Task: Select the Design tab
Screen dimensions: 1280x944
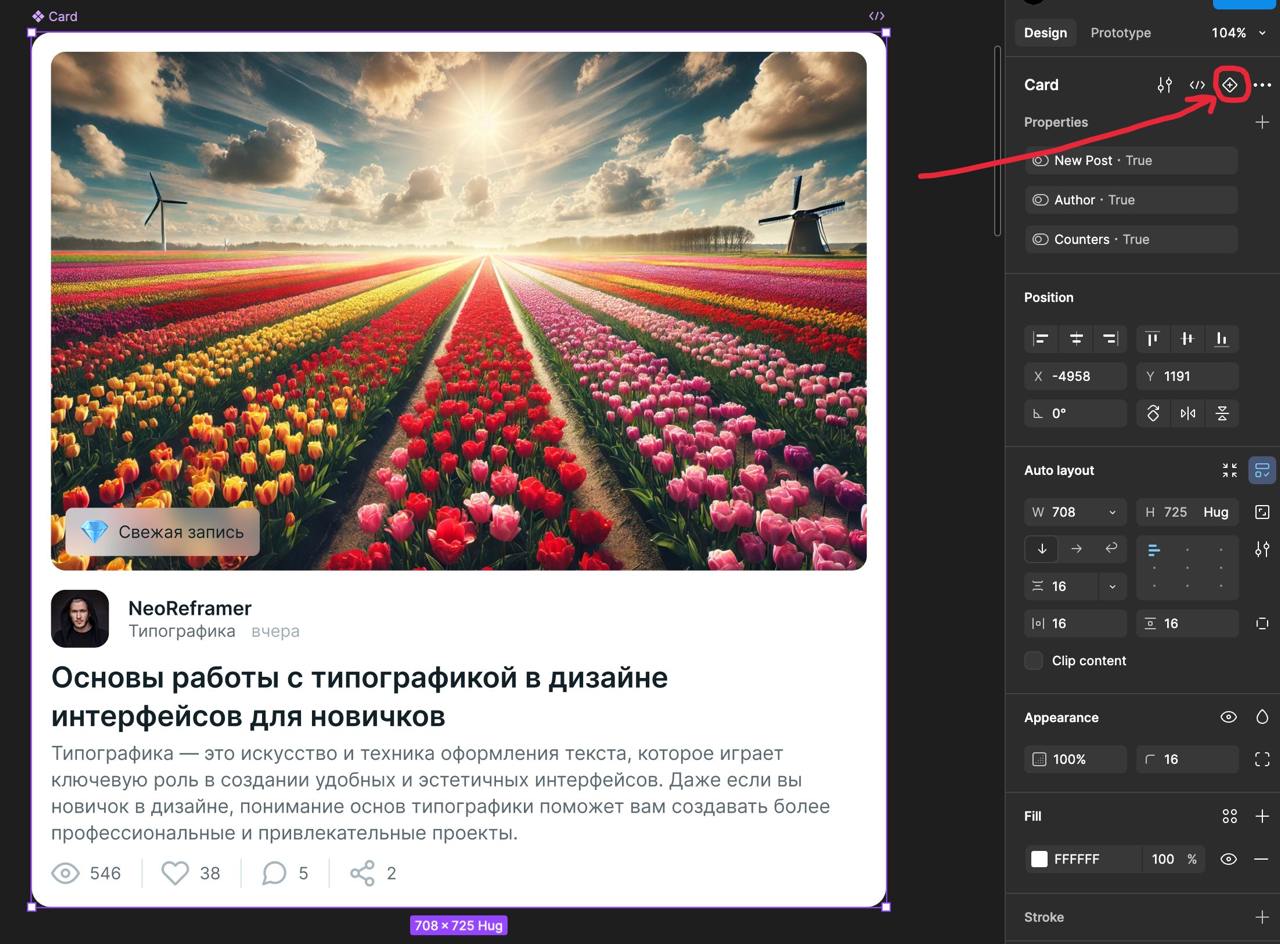Action: [x=1045, y=32]
